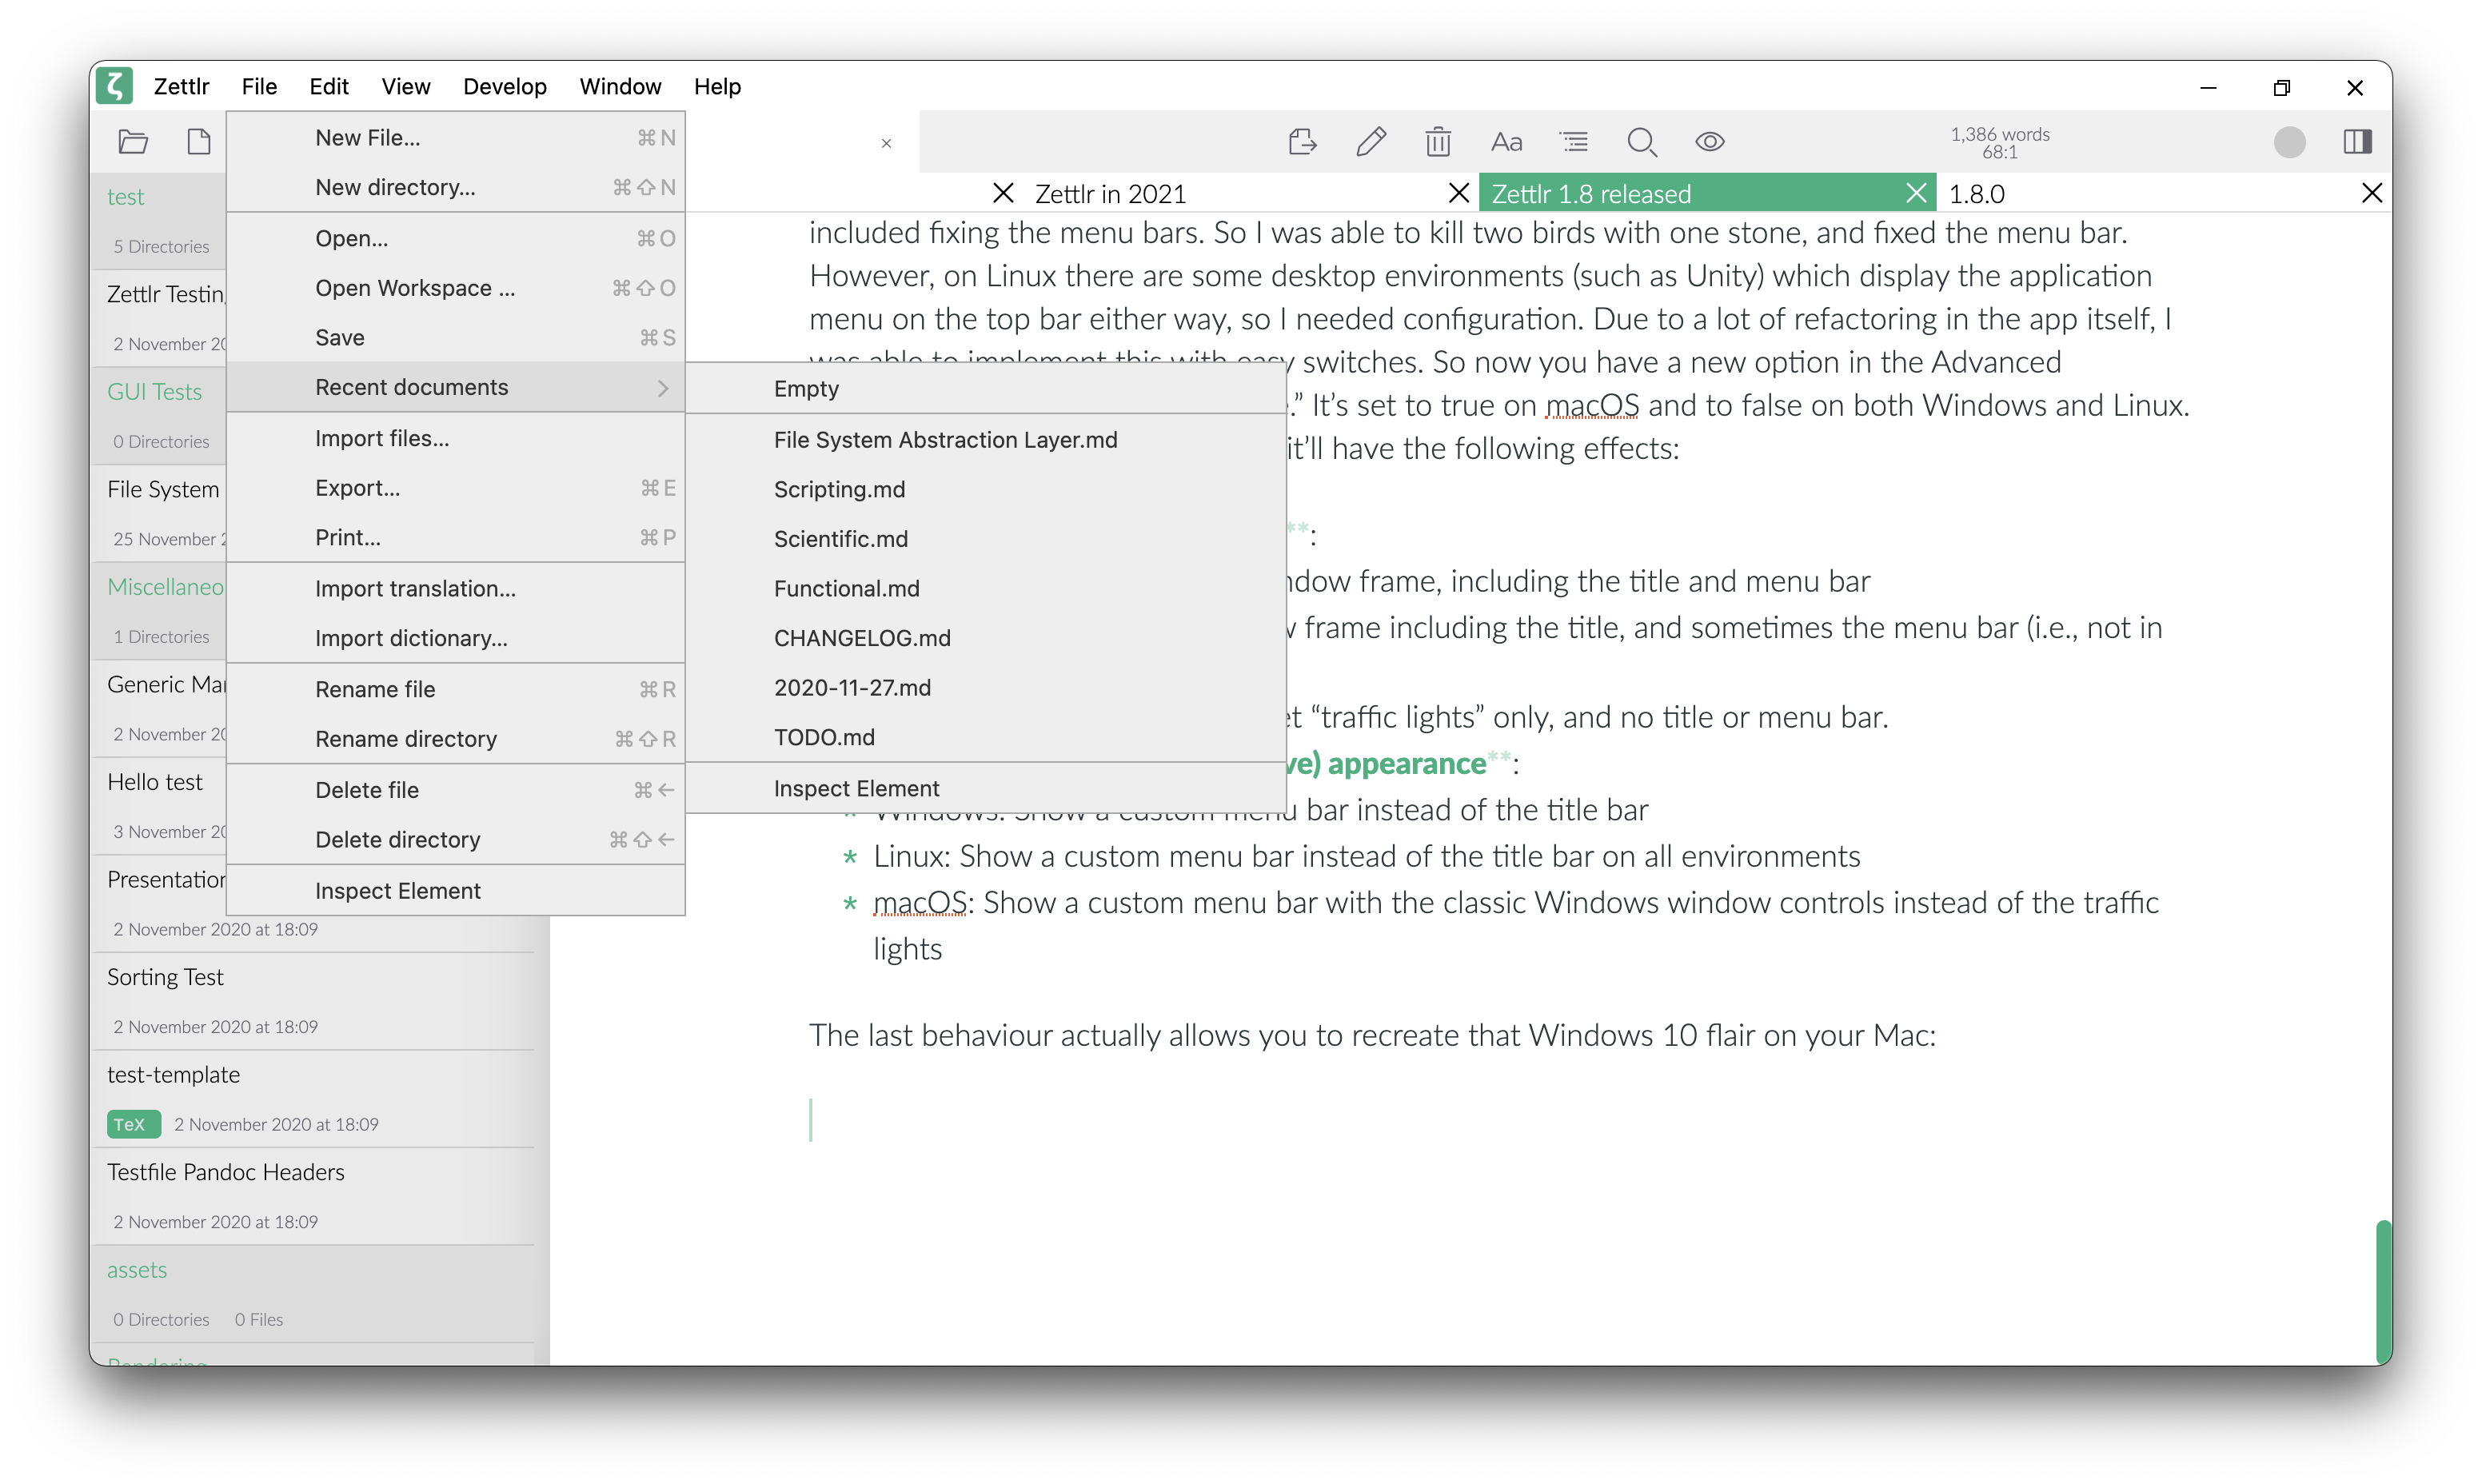
Task: Click Inspect Element in recent documents submenu
Action: (985, 789)
